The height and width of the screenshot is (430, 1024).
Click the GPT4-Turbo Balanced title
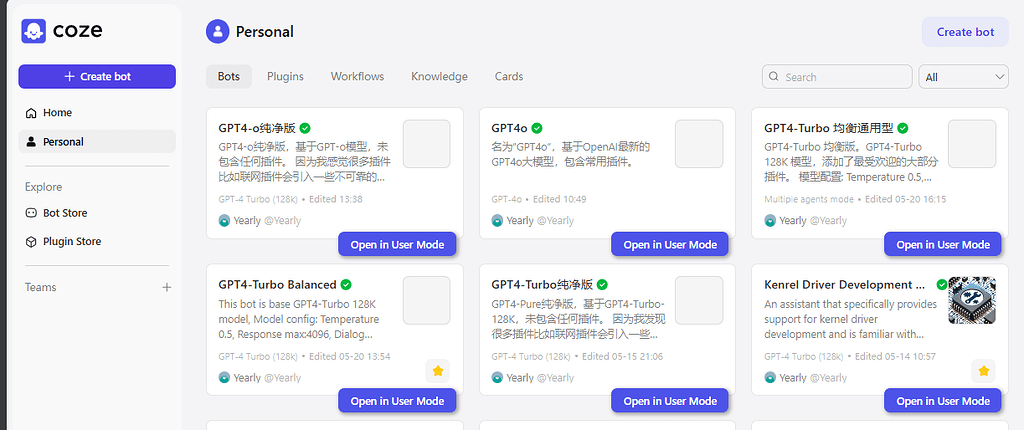[278, 285]
